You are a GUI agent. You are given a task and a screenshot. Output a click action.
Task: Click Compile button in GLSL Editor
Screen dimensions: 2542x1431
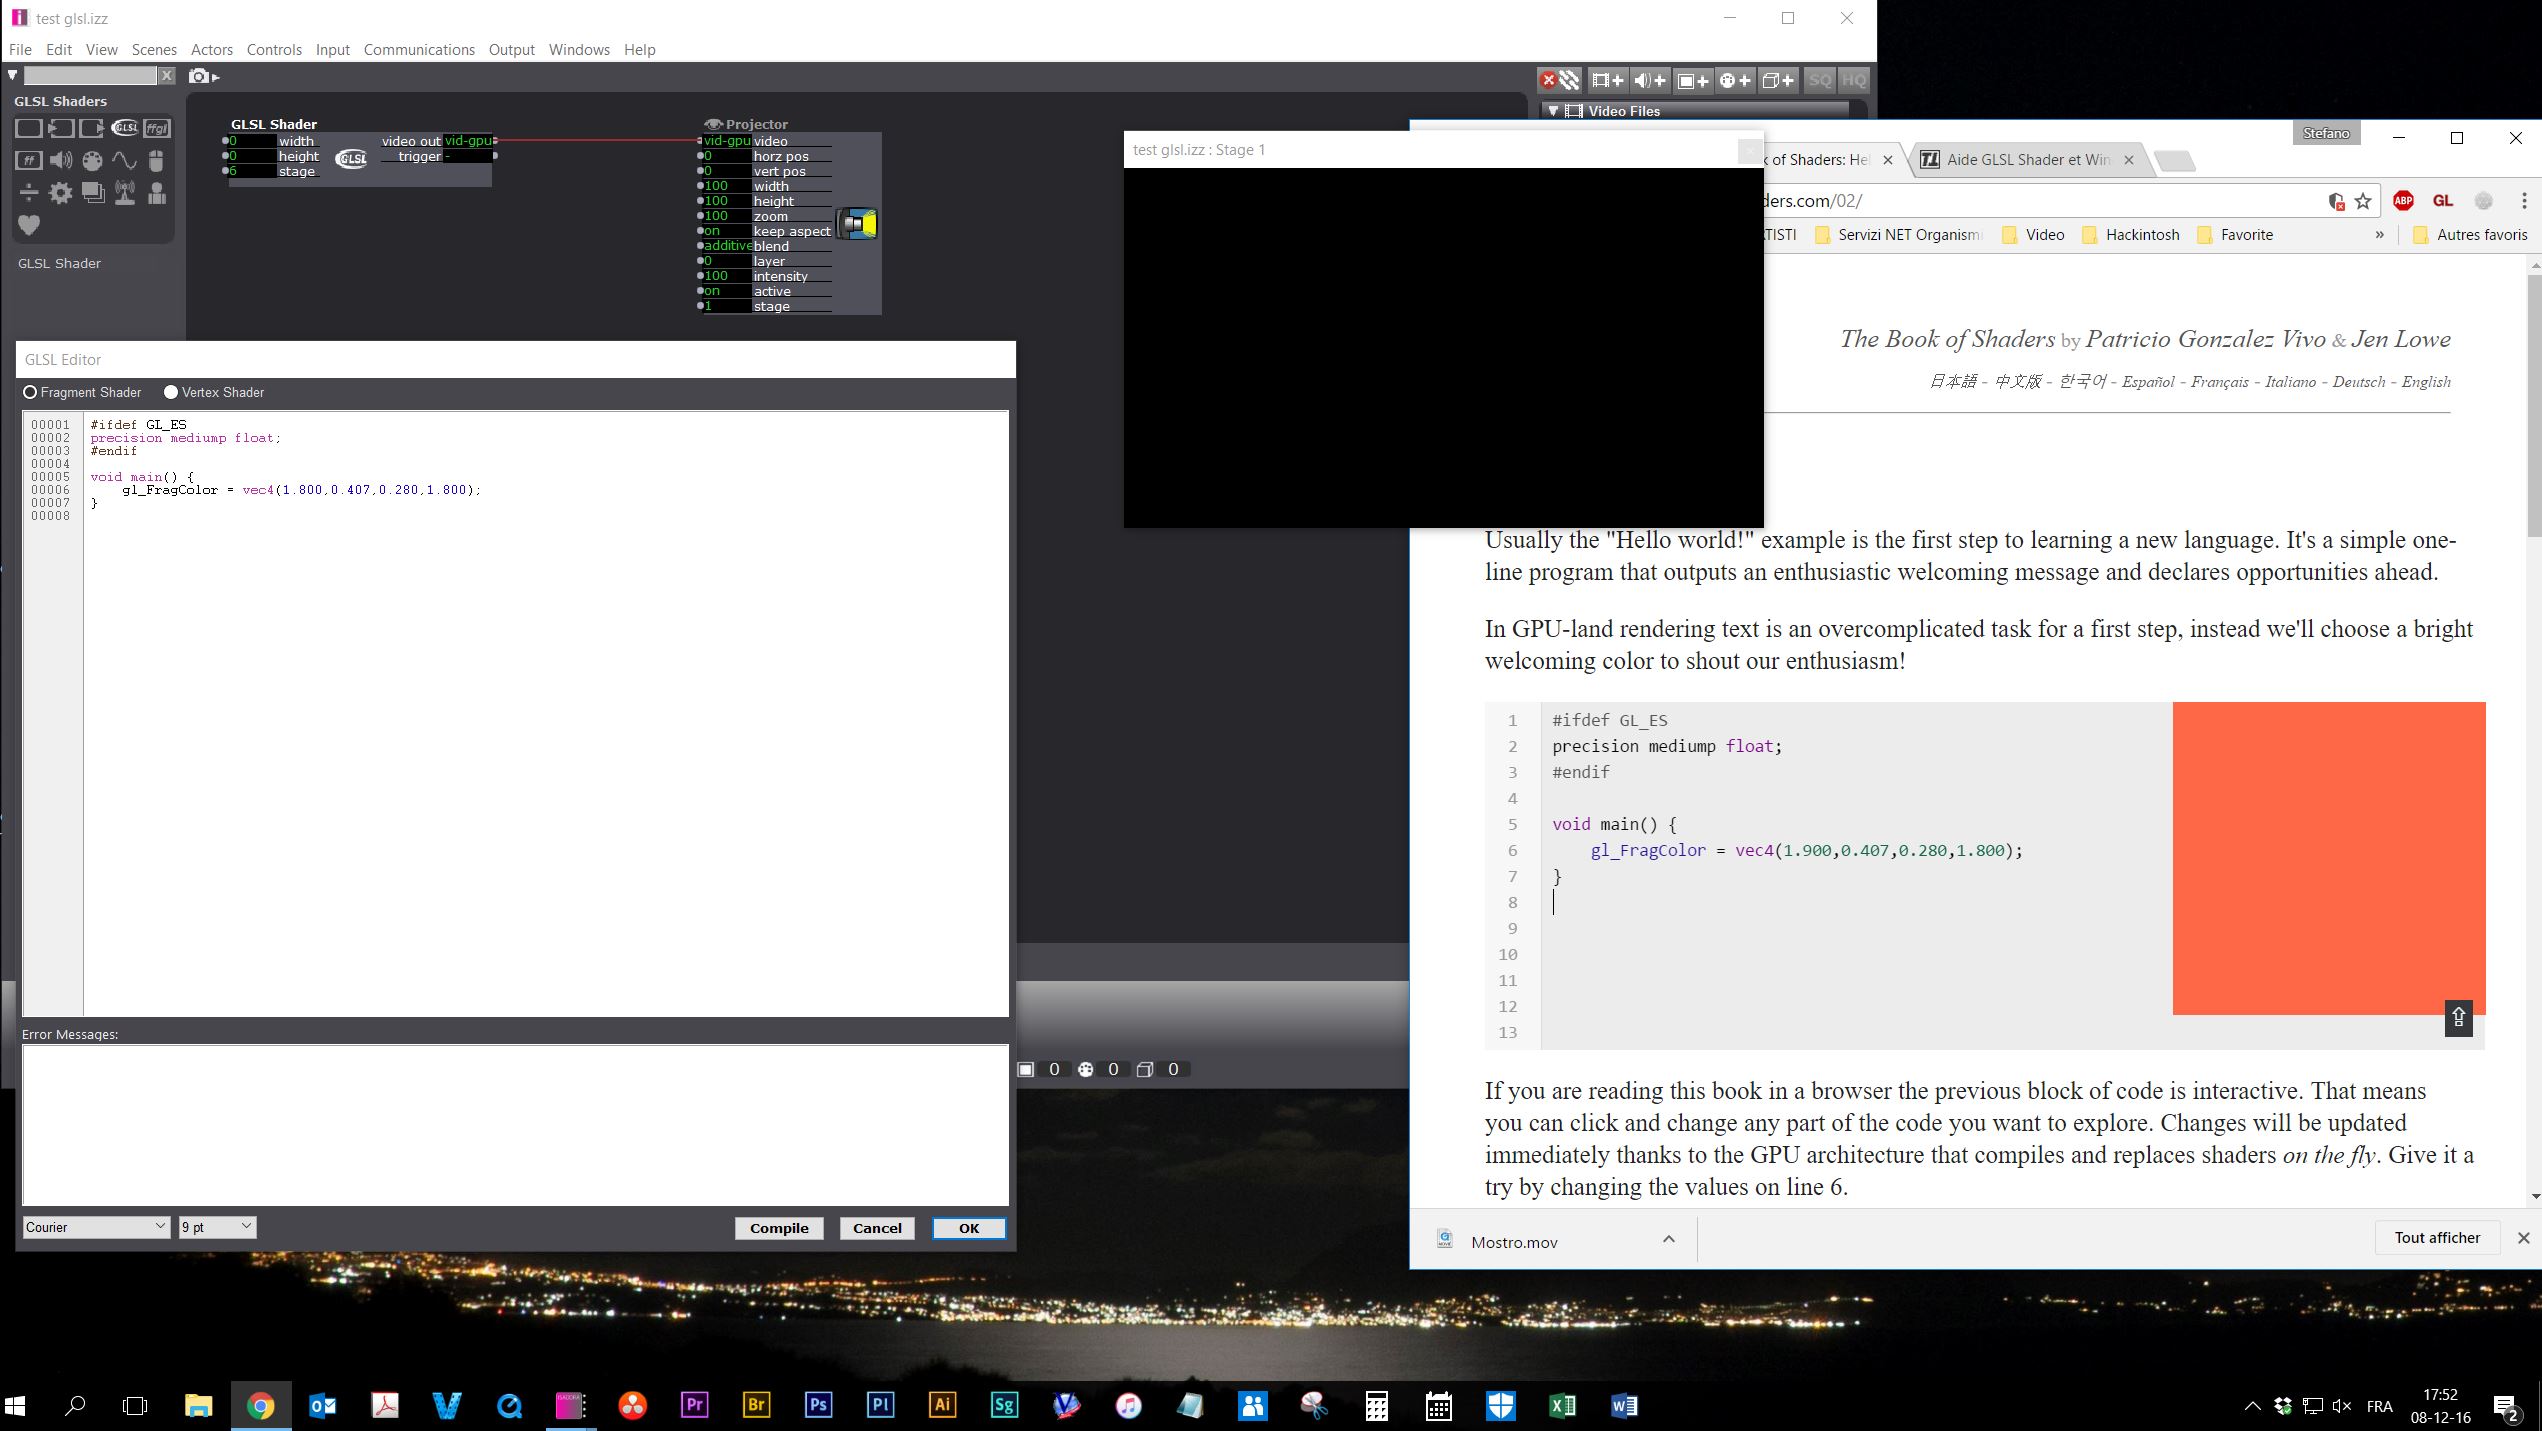point(779,1227)
